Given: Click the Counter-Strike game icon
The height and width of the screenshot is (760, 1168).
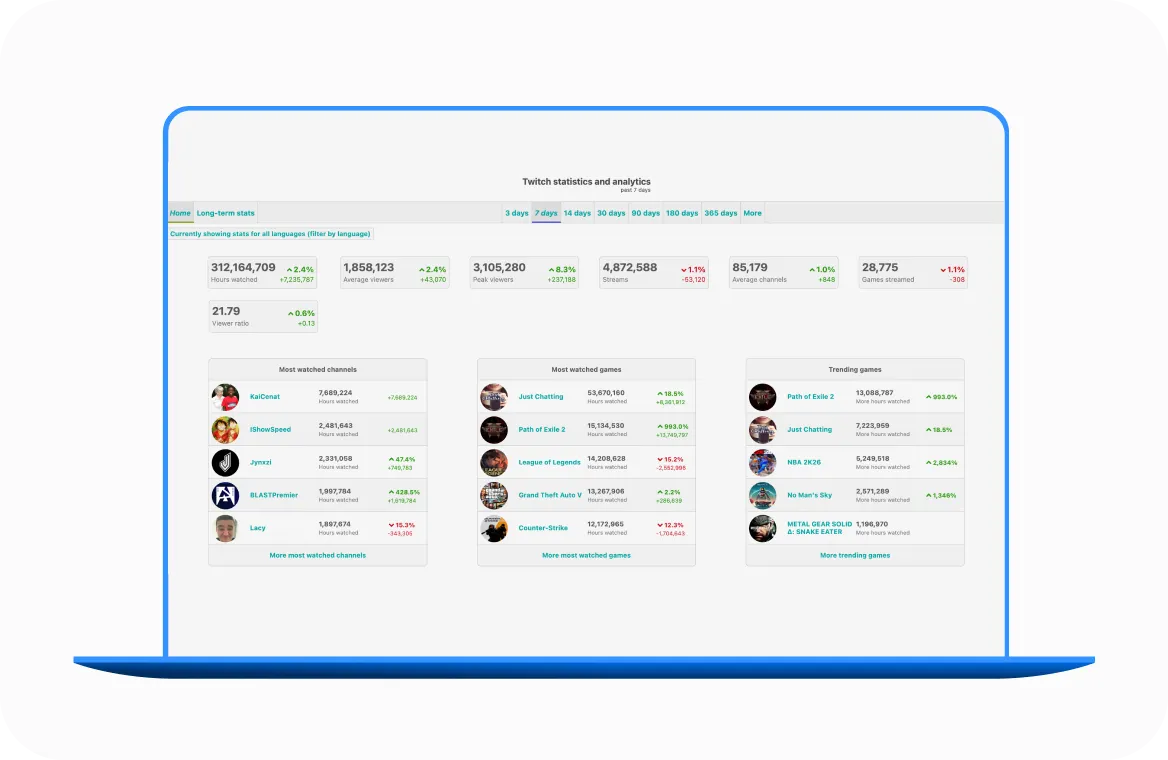Looking at the screenshot, I should (x=494, y=528).
